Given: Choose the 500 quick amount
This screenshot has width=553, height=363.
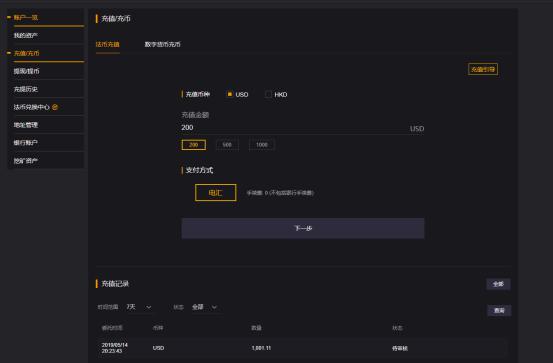Looking at the screenshot, I should point(227,145).
